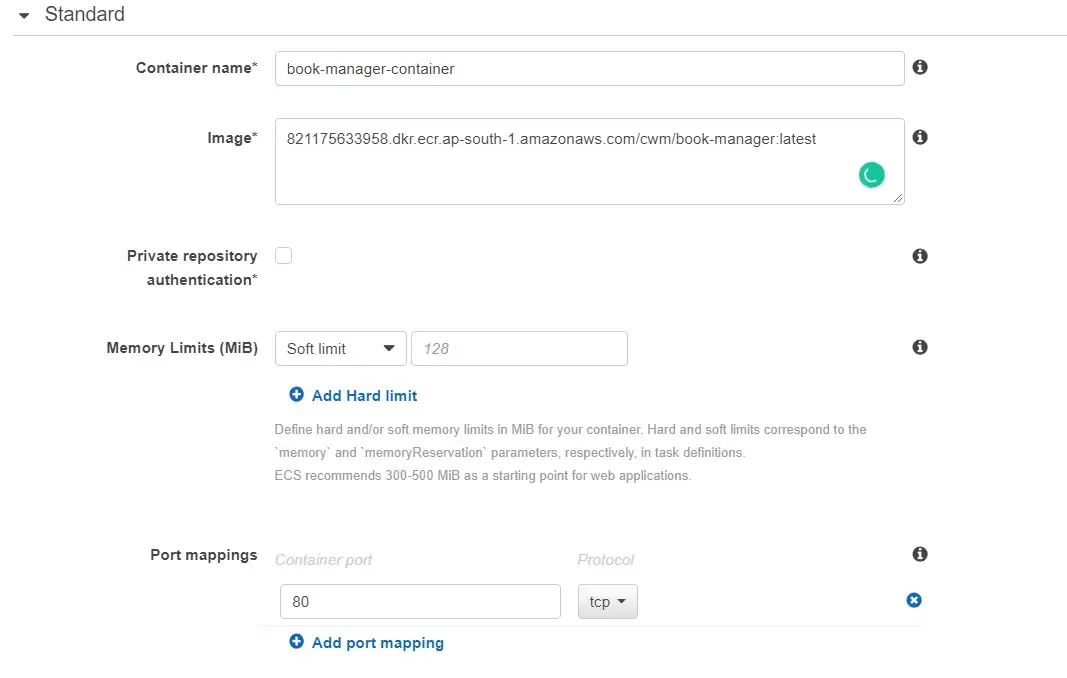The image size is (1067, 678).
Task: Click the Add Hard limit link
Action: 363,395
